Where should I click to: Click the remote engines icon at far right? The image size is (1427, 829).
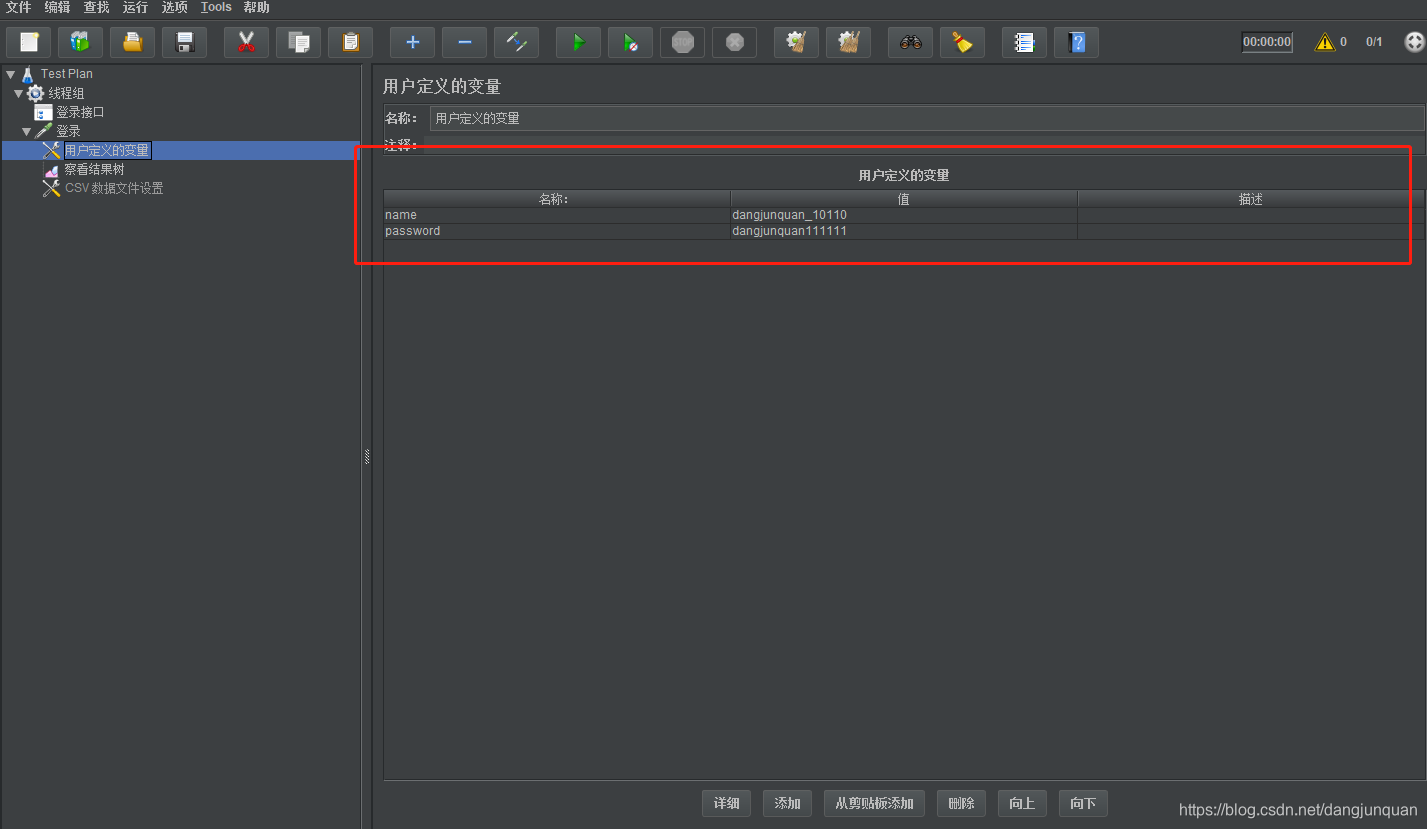(1414, 42)
